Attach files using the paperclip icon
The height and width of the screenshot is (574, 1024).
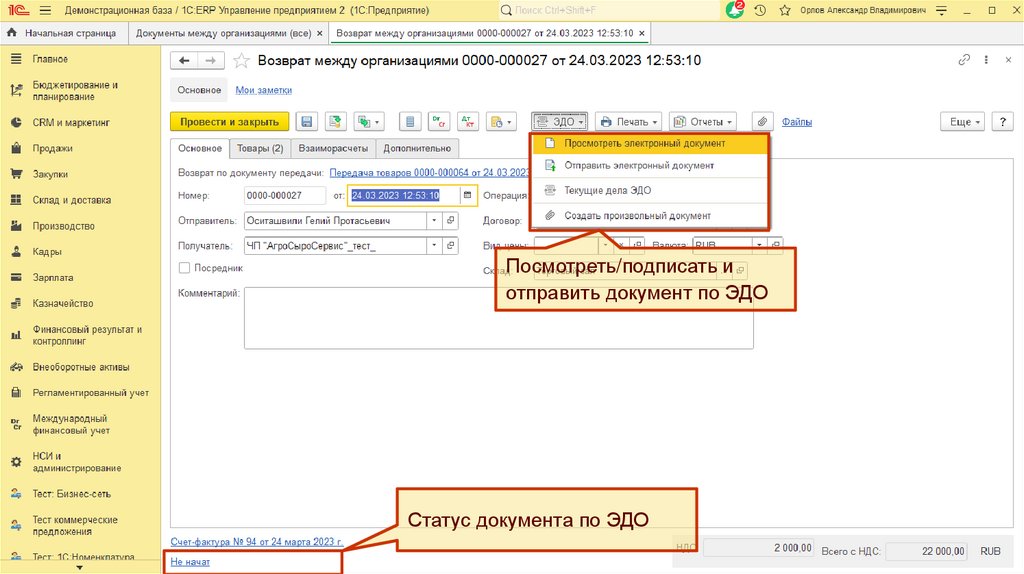point(762,121)
